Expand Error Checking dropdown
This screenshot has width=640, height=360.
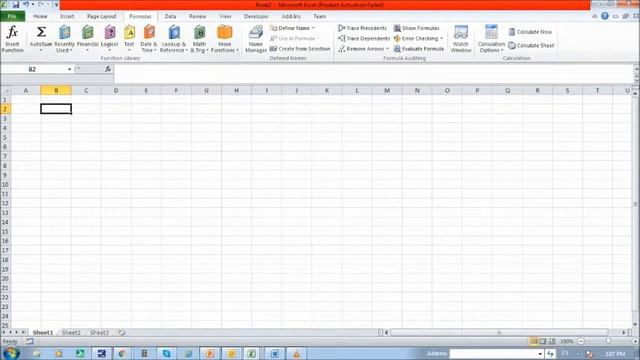441,38
